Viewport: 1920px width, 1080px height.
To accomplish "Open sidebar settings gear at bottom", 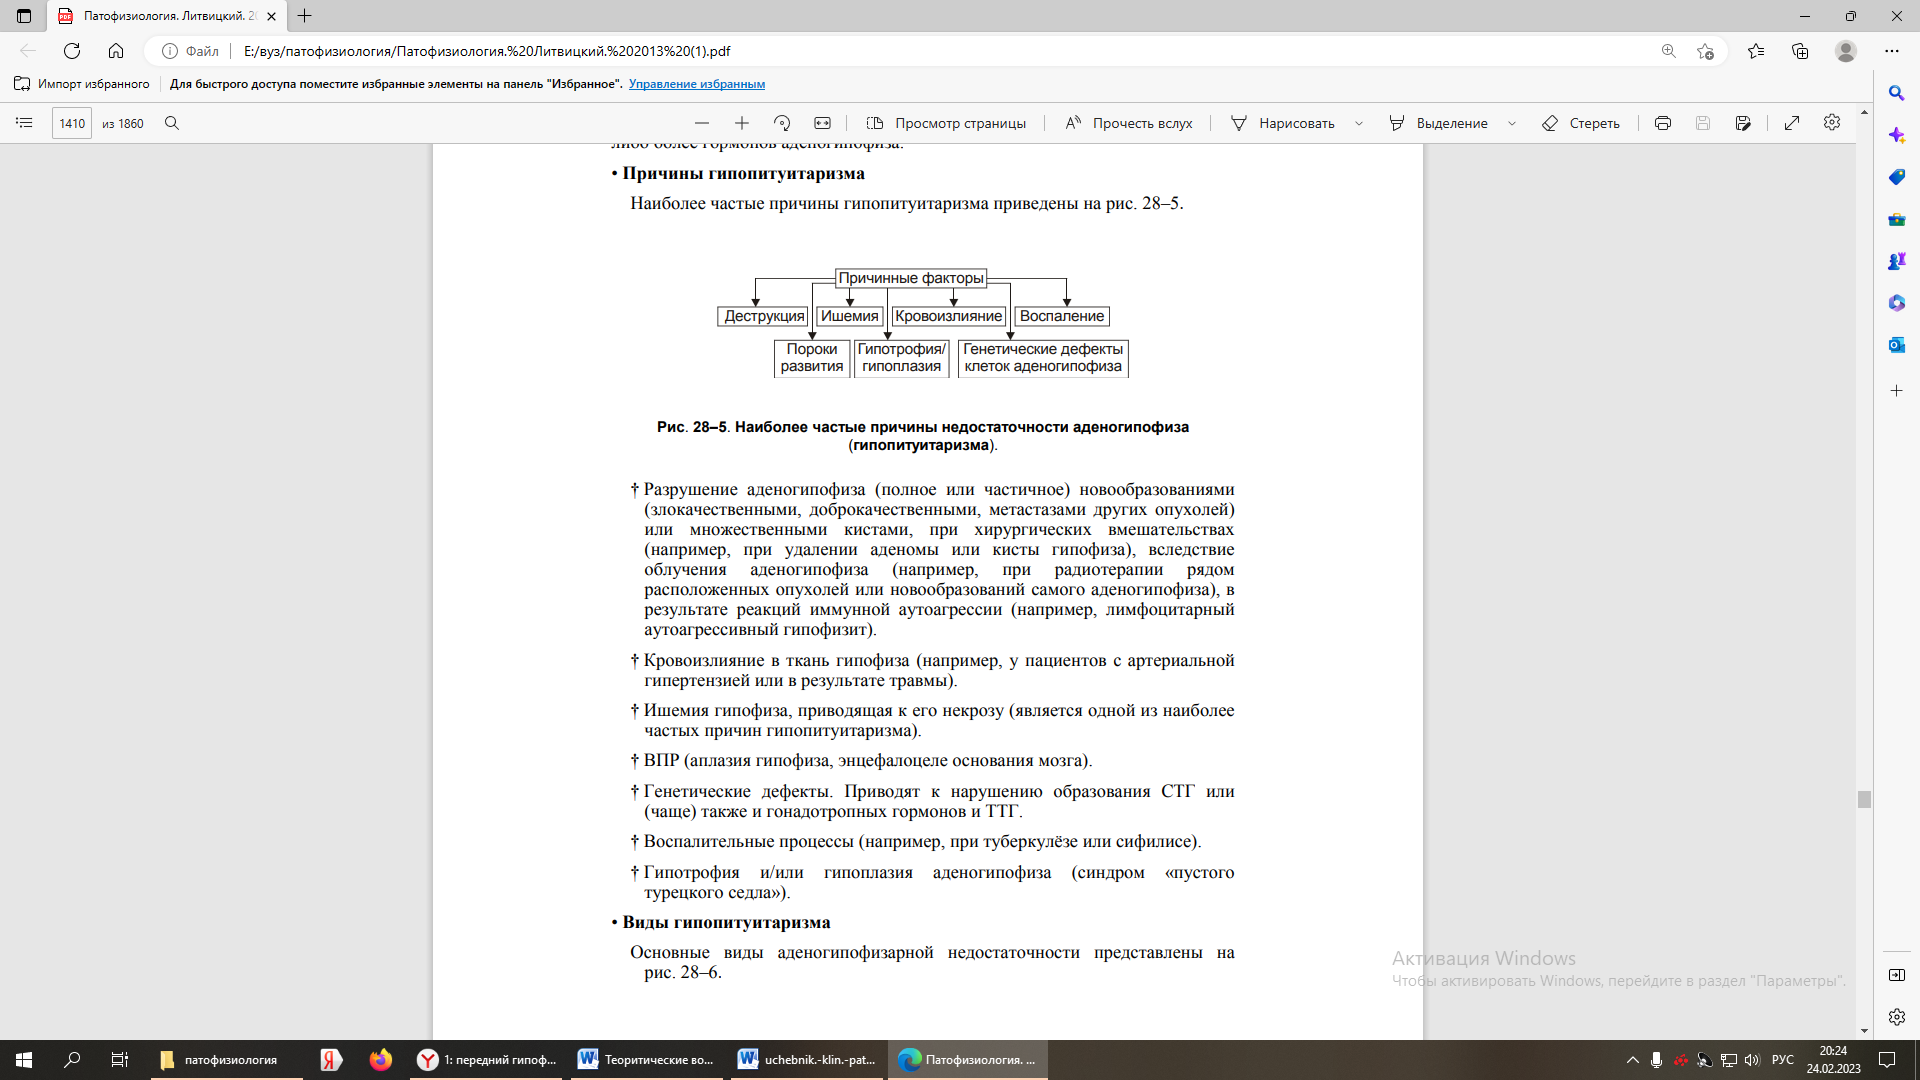I will (x=1896, y=1017).
